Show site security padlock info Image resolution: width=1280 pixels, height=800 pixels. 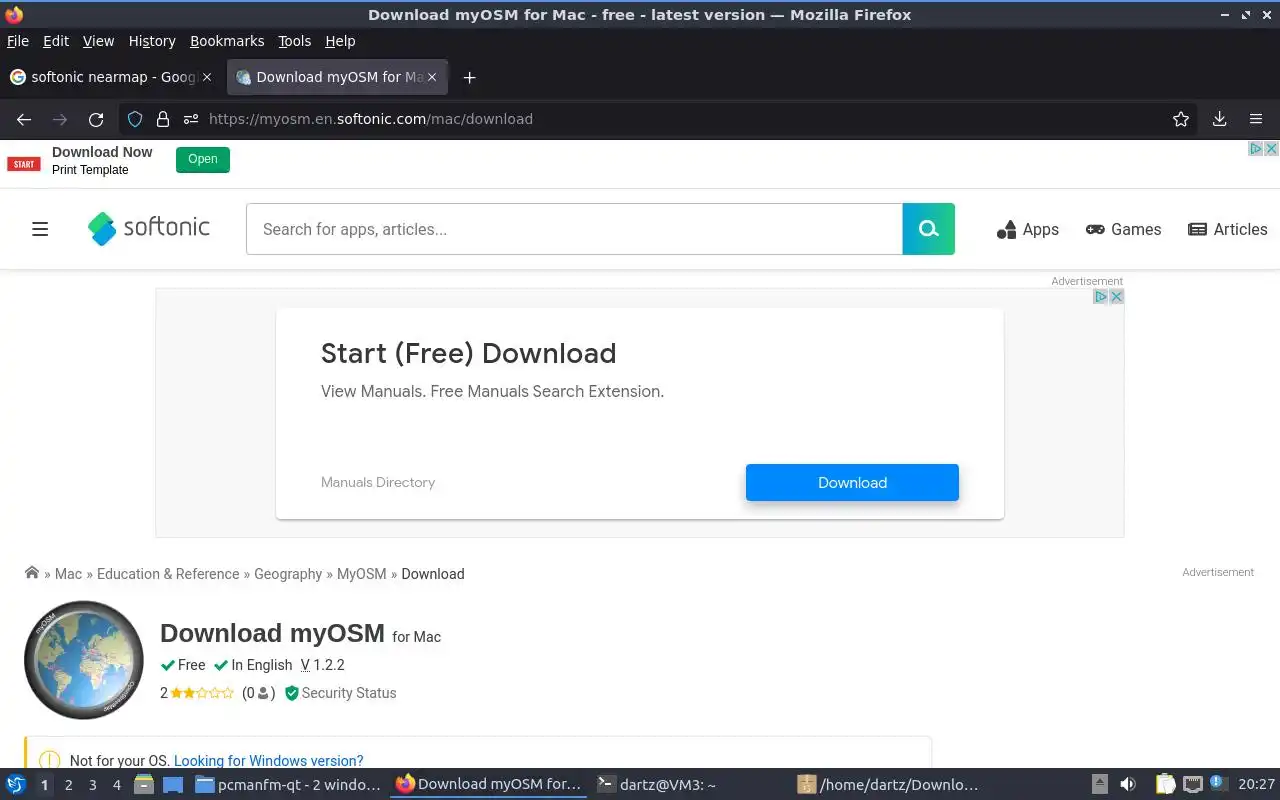163,119
